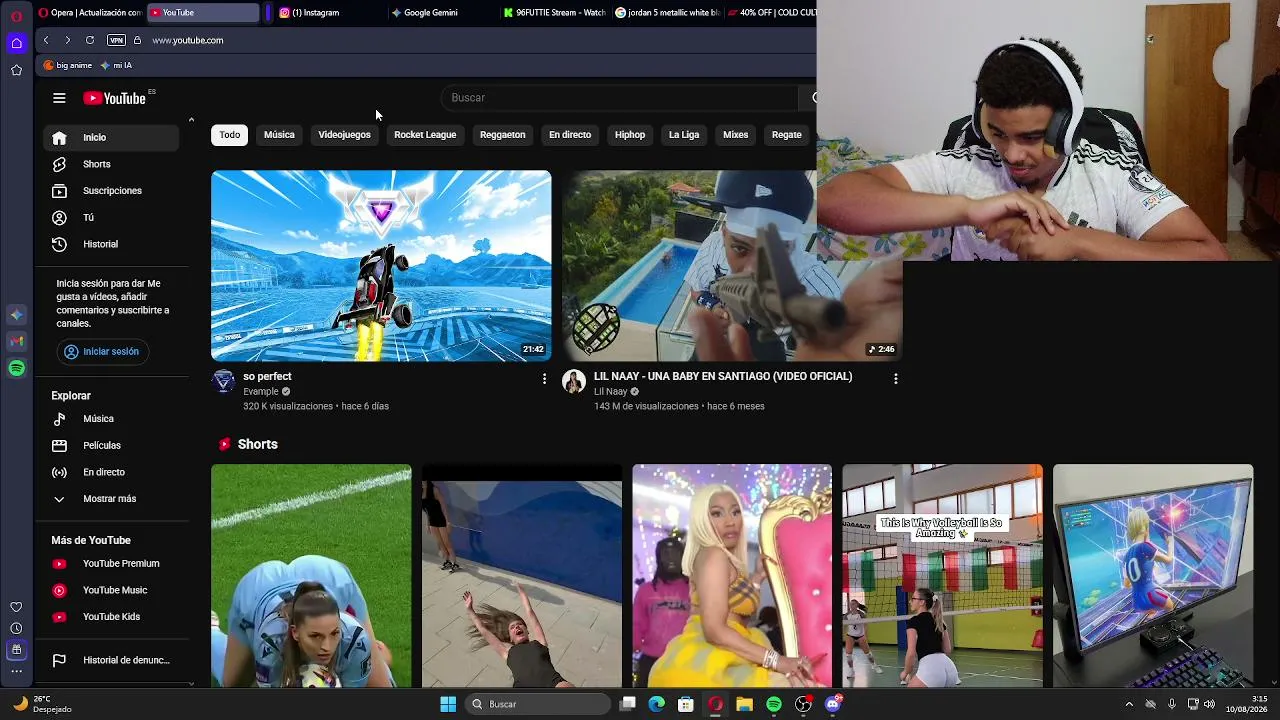This screenshot has width=1280, height=720.
Task: Open YouTube Premium link
Action: (x=110, y=564)
